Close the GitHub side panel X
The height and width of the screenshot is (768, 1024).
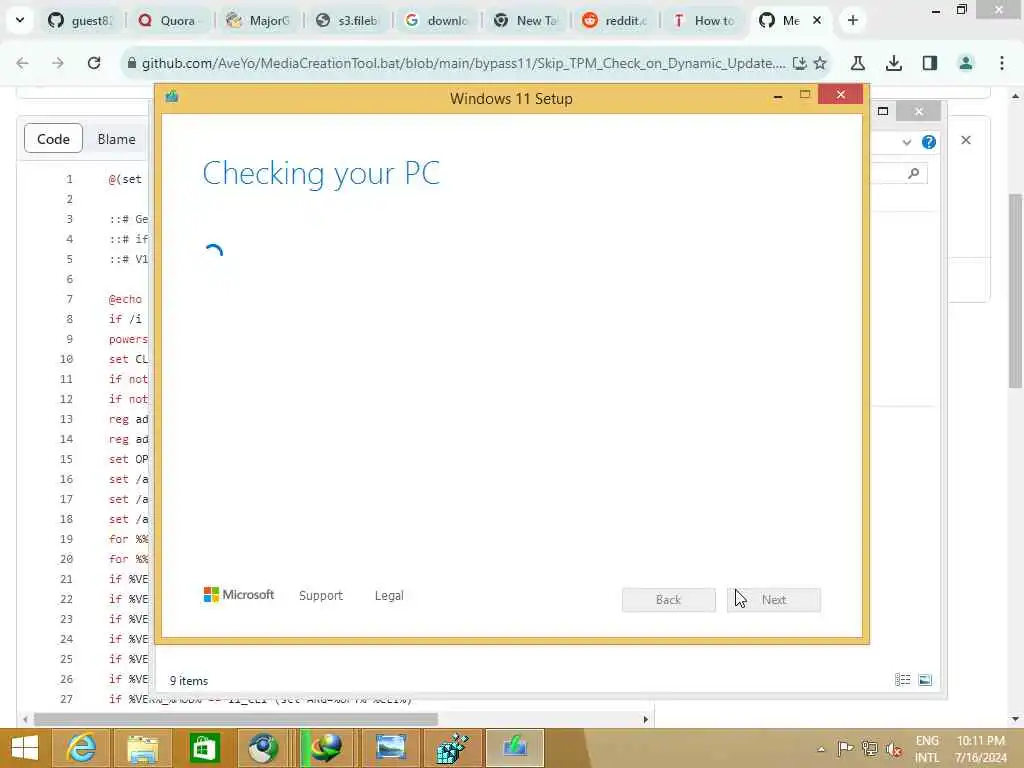coord(966,140)
